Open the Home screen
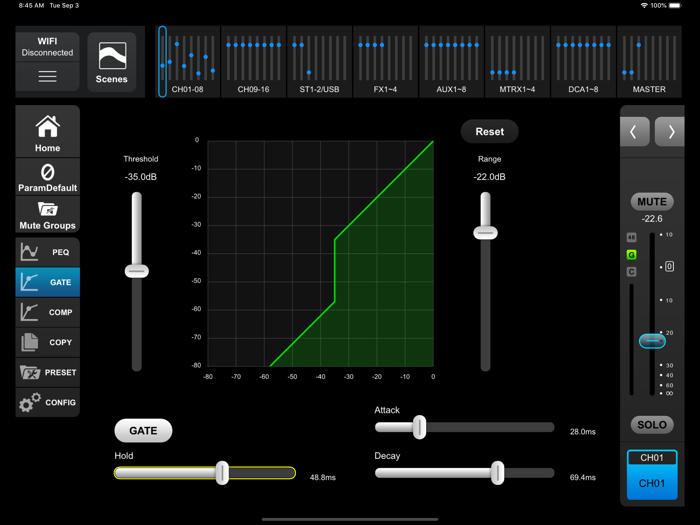This screenshot has height=525, width=700. (47, 131)
